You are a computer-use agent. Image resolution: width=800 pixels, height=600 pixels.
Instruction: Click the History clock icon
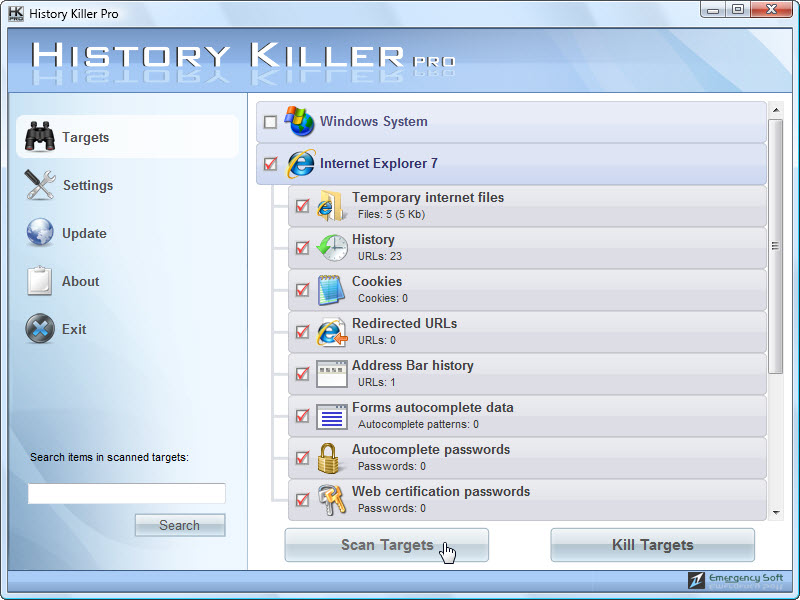coord(331,248)
